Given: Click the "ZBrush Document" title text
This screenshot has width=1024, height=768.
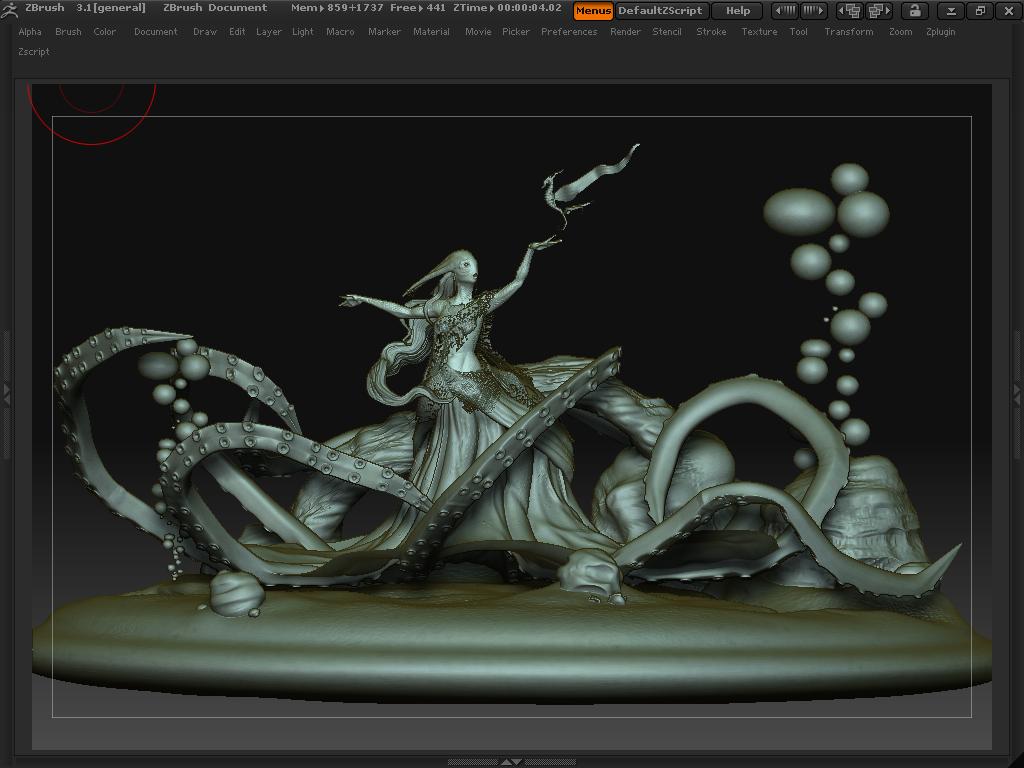Looking at the screenshot, I should [x=215, y=8].
